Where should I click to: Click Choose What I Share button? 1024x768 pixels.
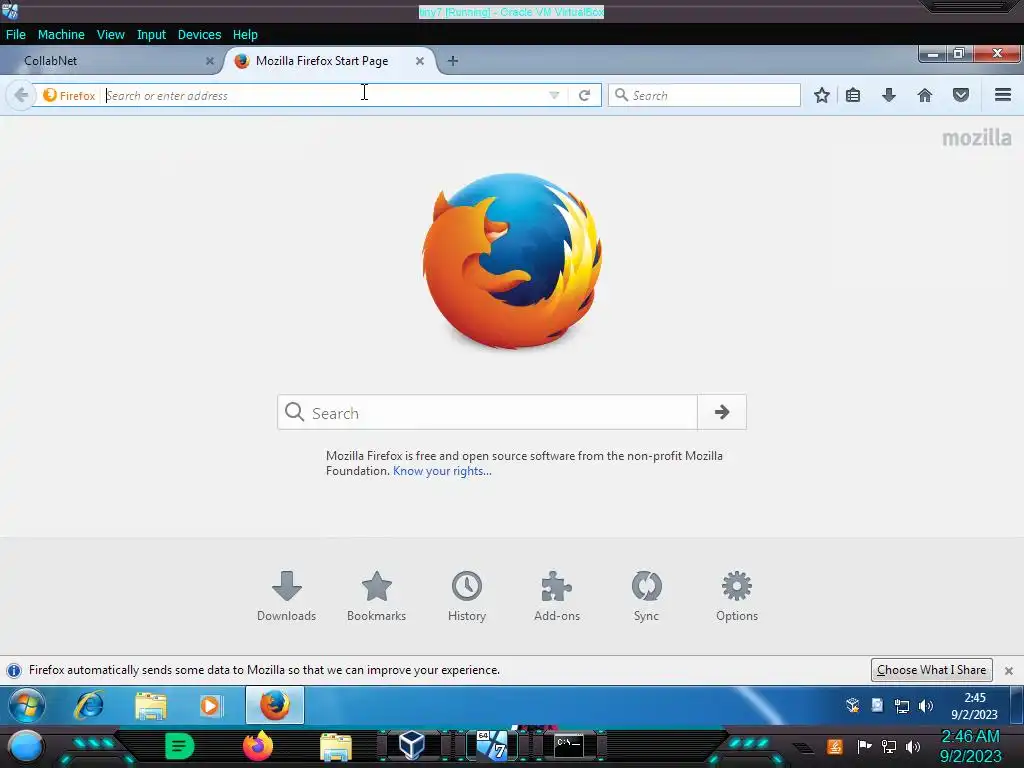tap(931, 670)
